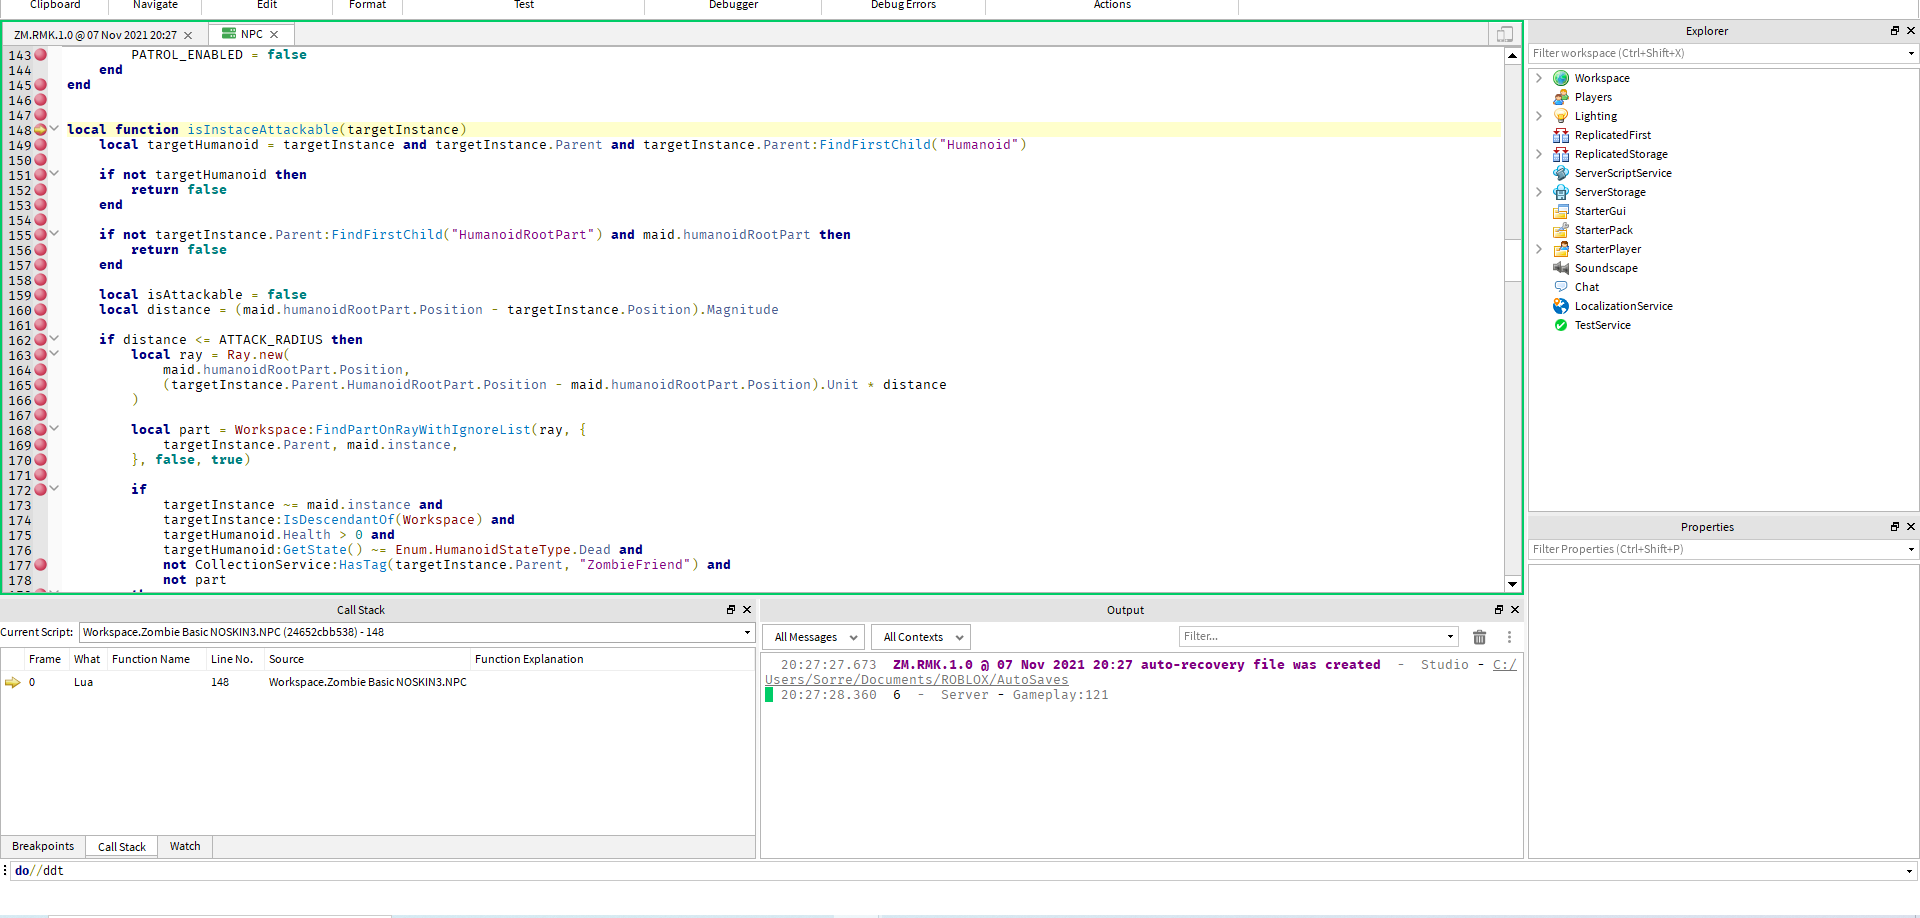Select StarterGui service icon

(1560, 211)
